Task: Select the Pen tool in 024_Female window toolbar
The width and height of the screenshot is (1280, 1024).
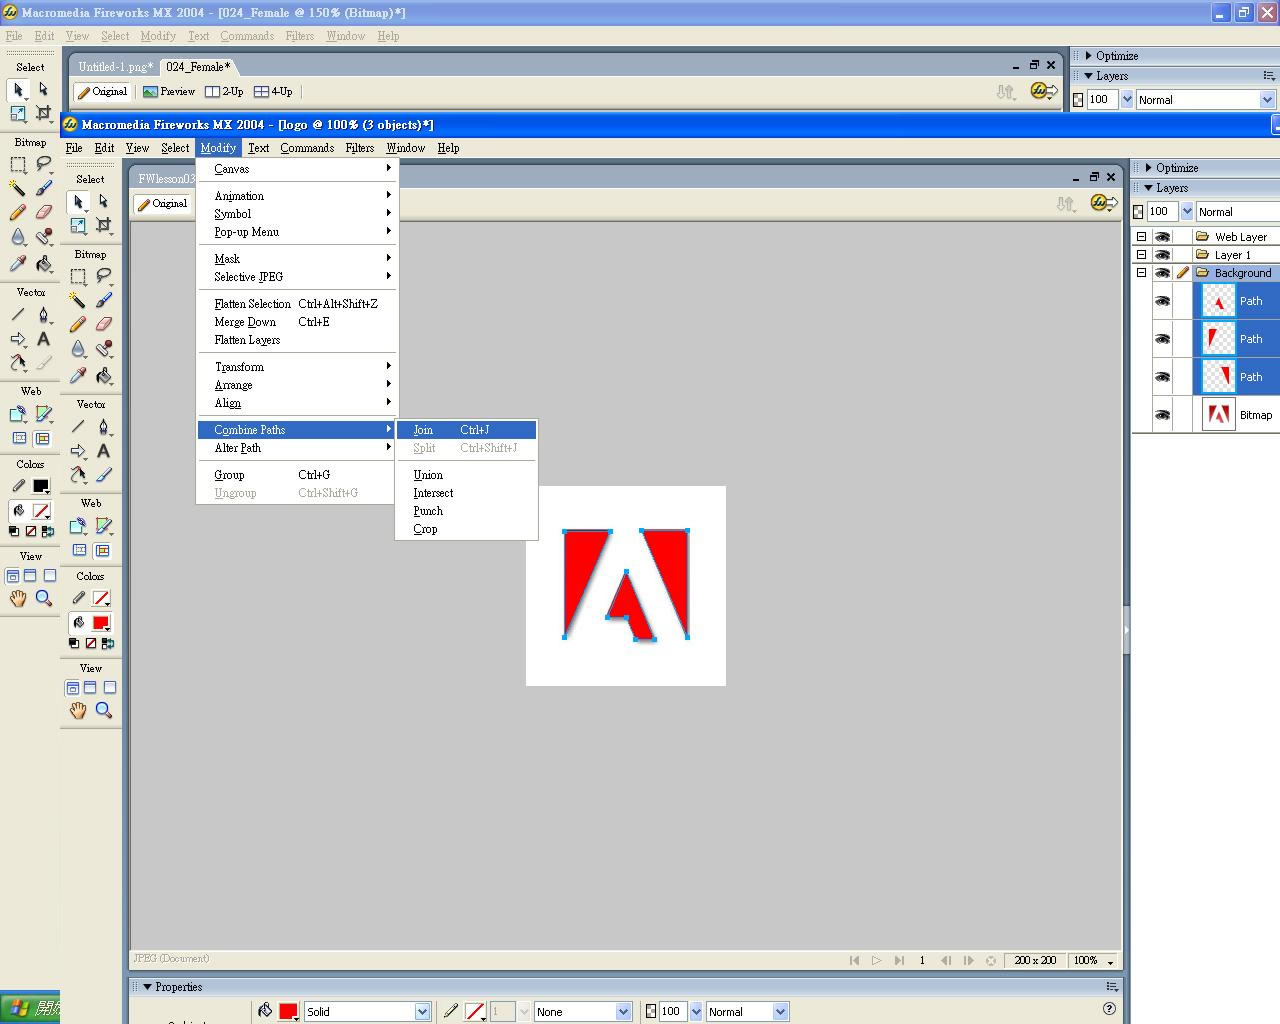Action: 43,314
